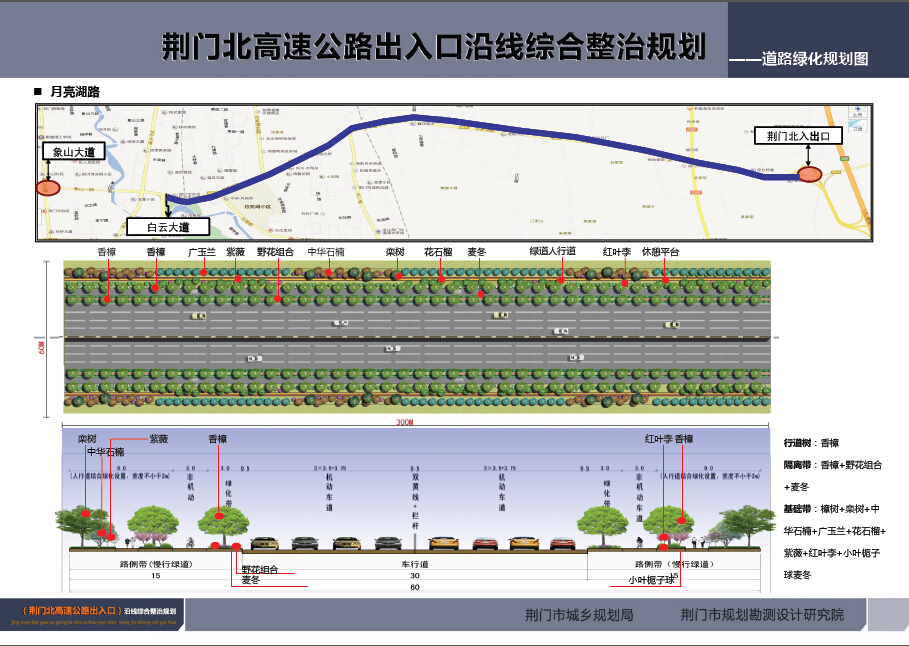Click the orange oval marker below 荆门北入出口
This screenshot has height=646, width=909.
click(x=810, y=175)
